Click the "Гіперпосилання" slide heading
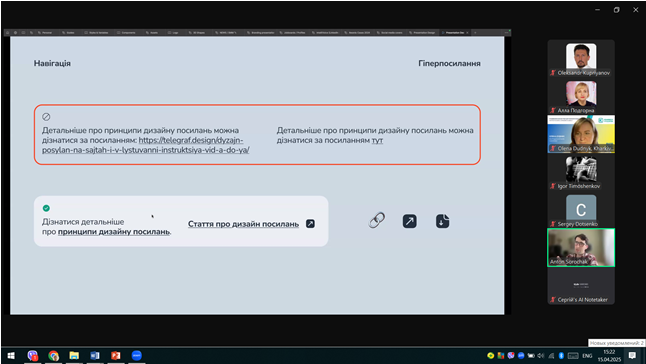This screenshot has height=364, width=646. tap(449, 63)
